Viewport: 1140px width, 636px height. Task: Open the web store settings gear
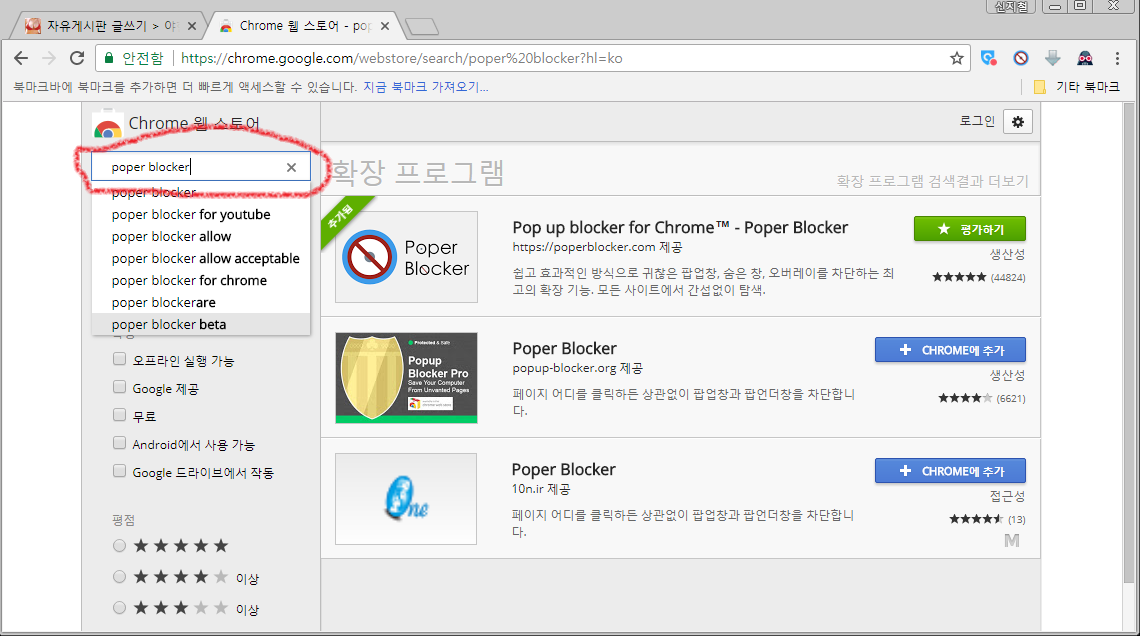pos(1018,122)
